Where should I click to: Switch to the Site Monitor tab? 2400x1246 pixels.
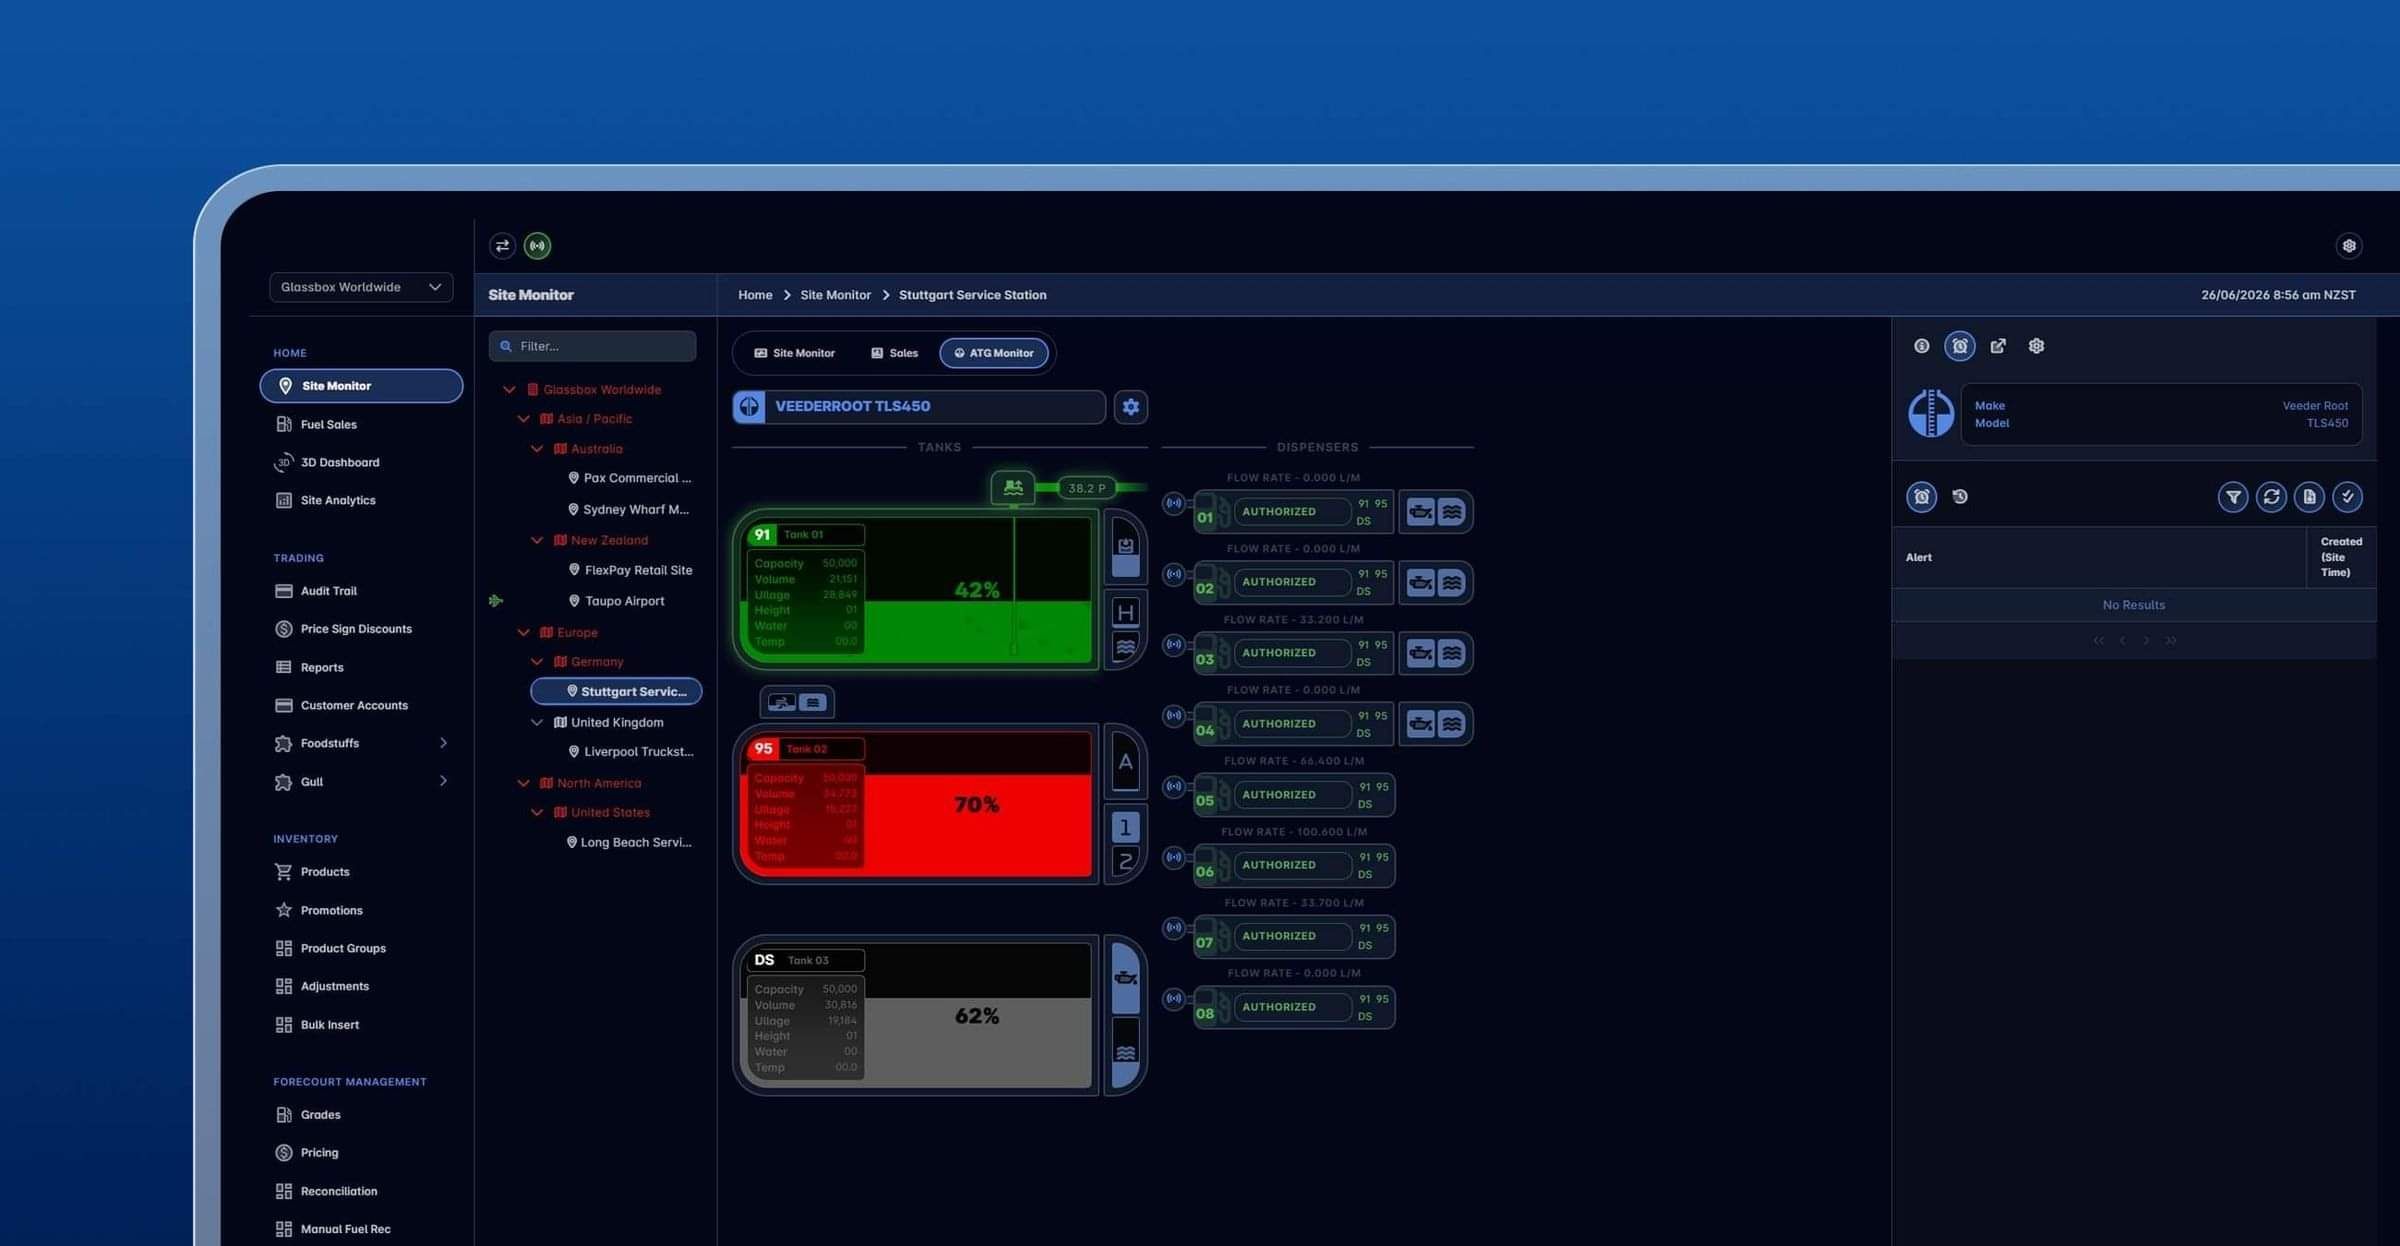[794, 353]
